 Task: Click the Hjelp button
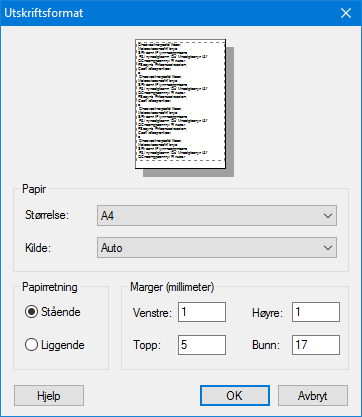pos(49,396)
